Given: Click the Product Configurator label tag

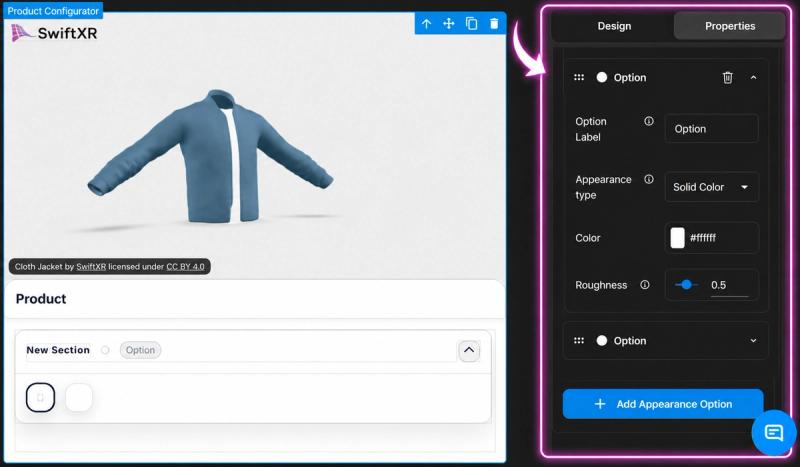Looking at the screenshot, I should (53, 11).
